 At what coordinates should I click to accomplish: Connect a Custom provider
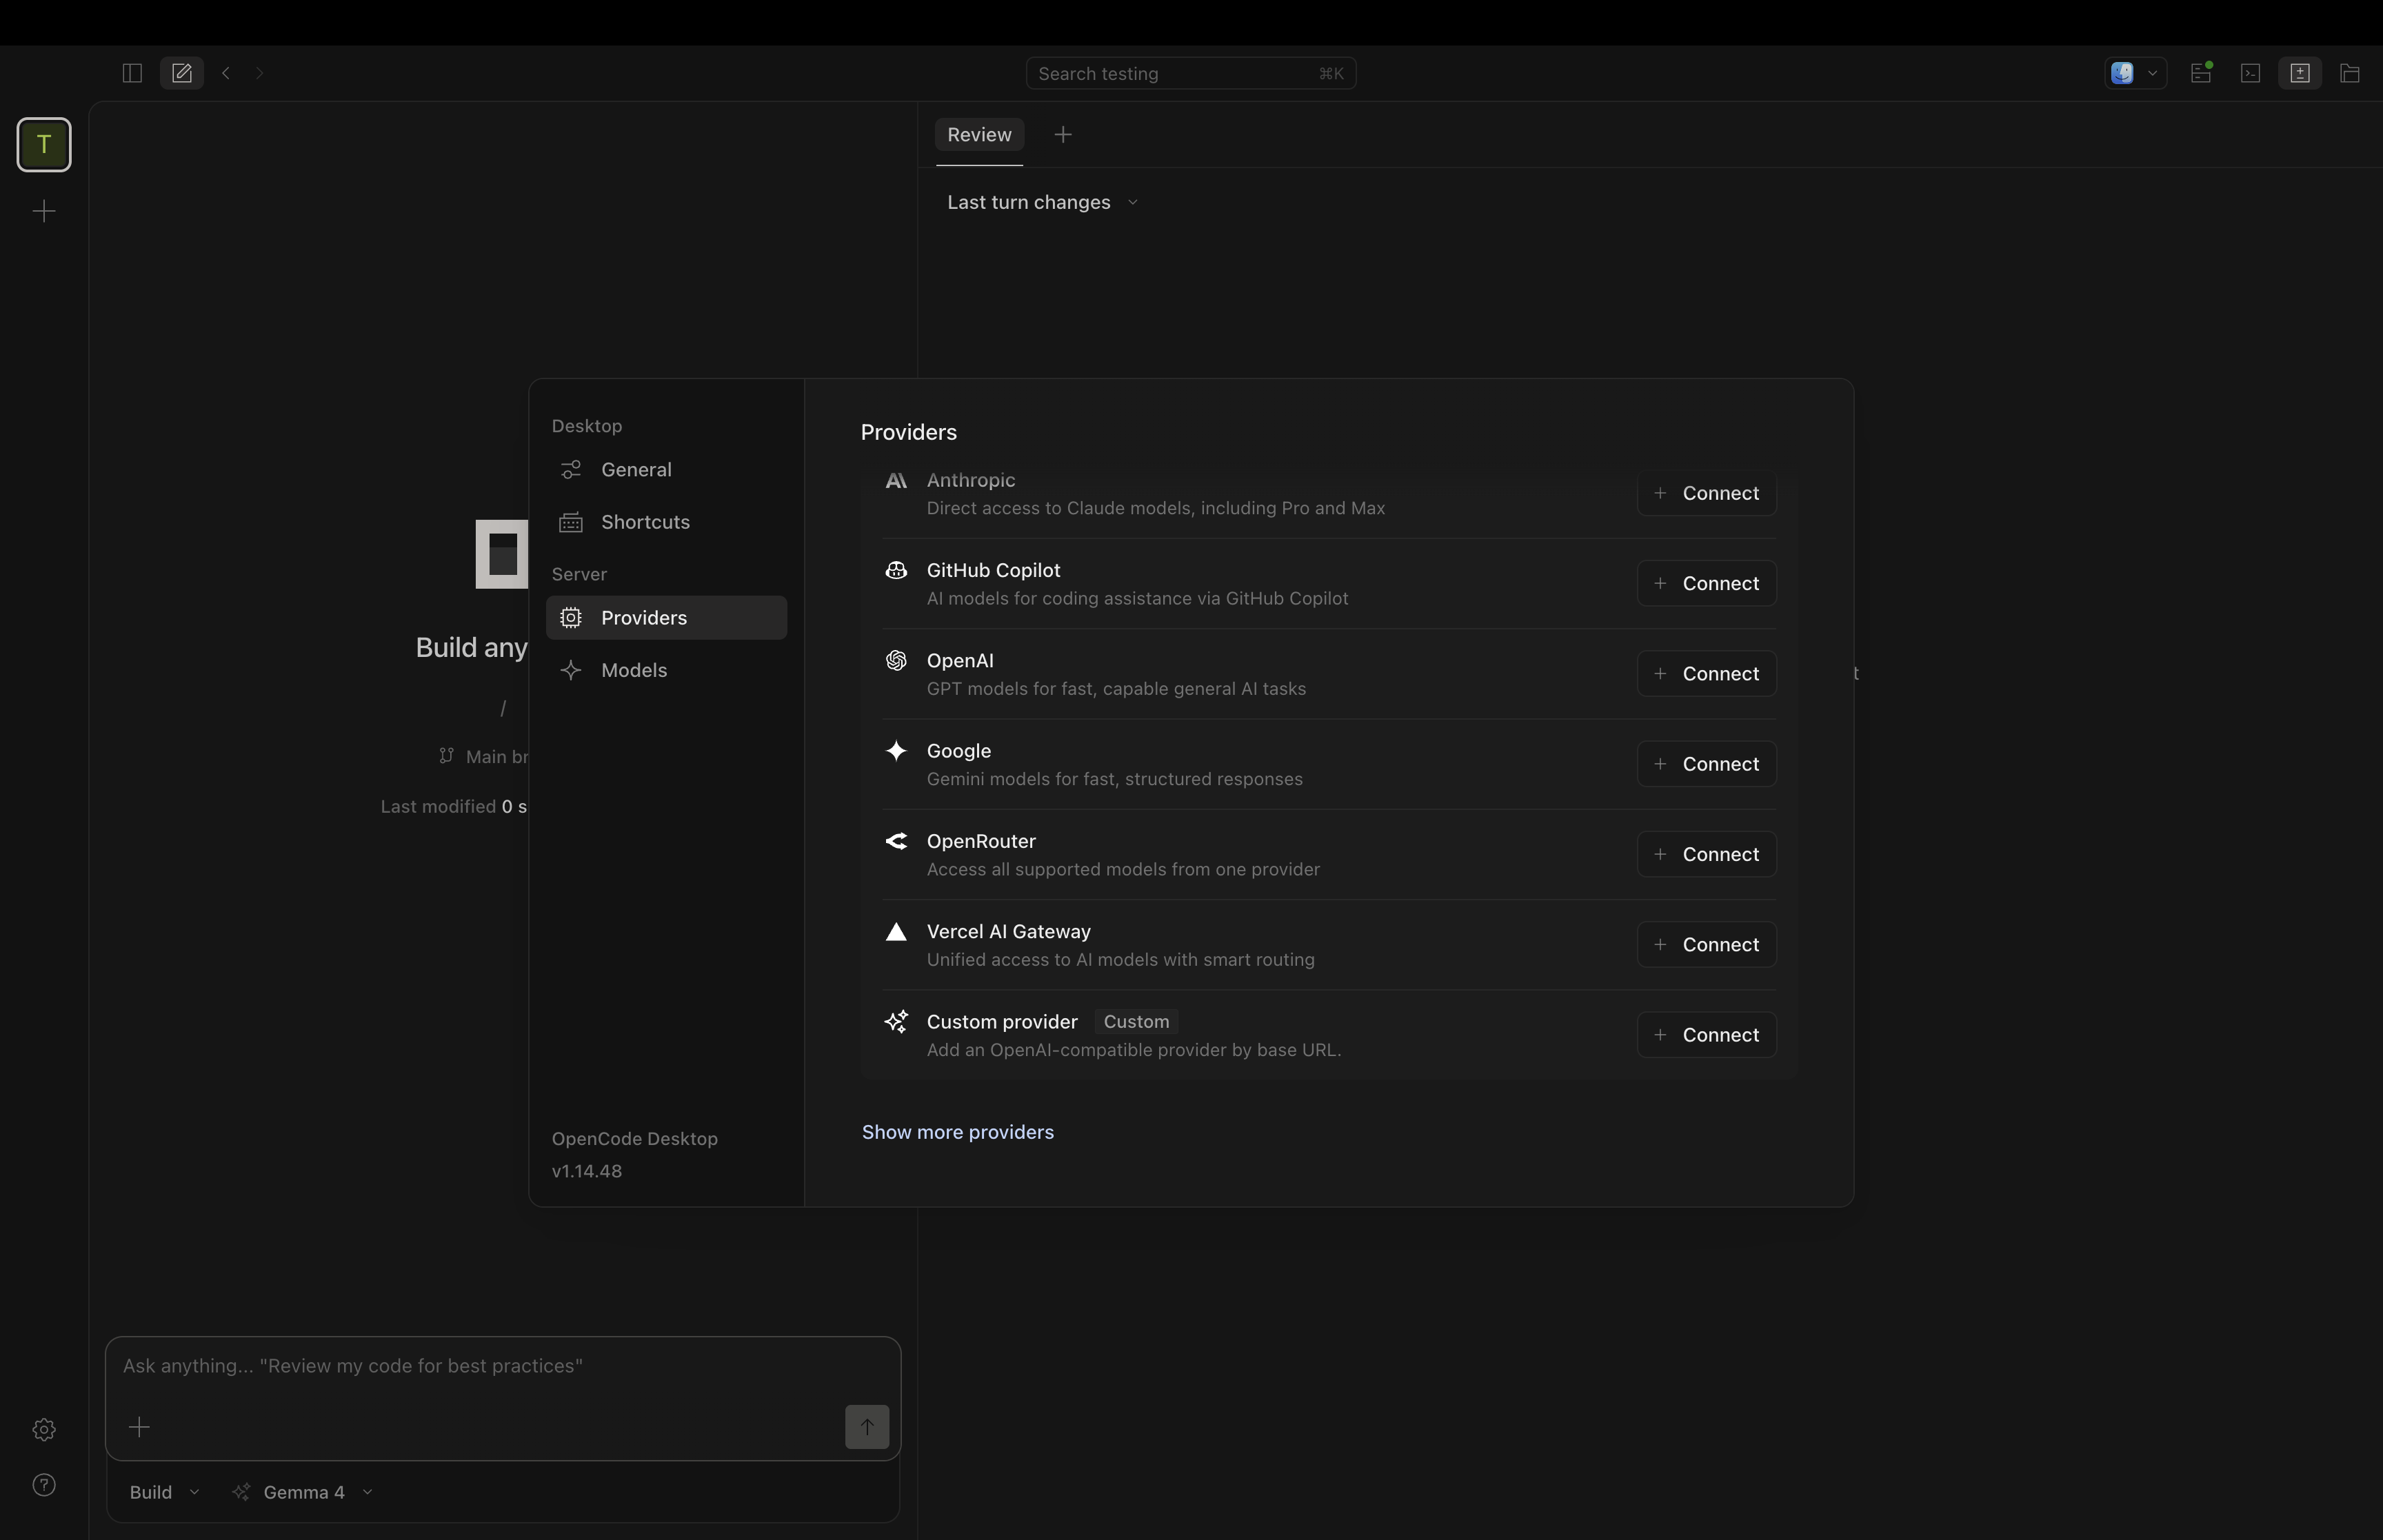coord(1706,1035)
